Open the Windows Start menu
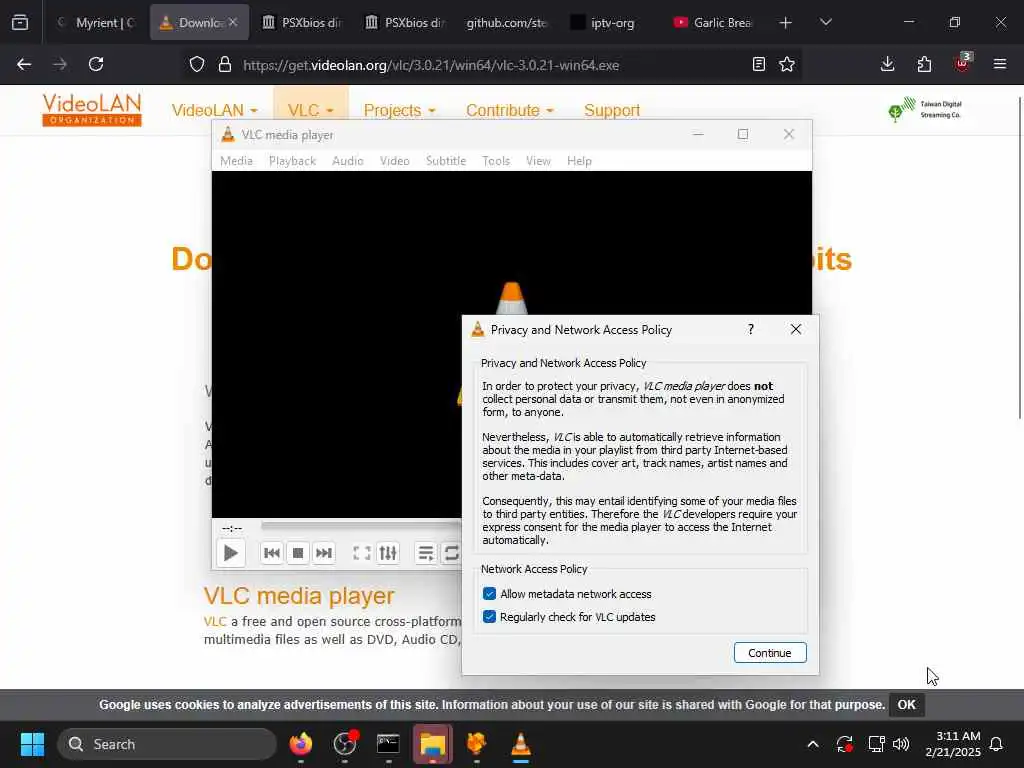 [32, 744]
